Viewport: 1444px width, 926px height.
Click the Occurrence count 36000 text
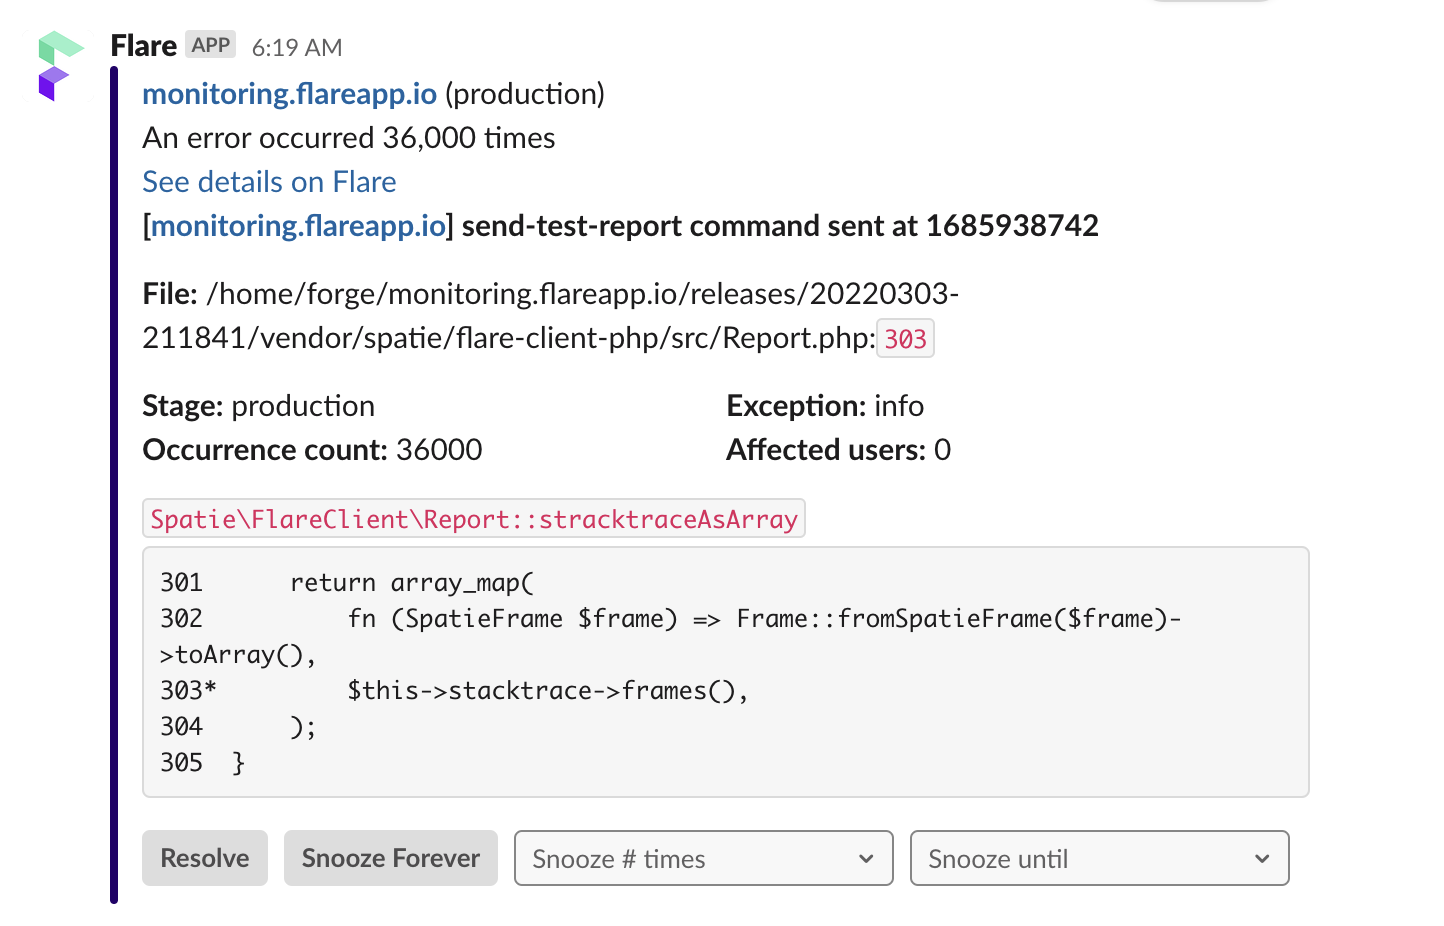click(311, 450)
